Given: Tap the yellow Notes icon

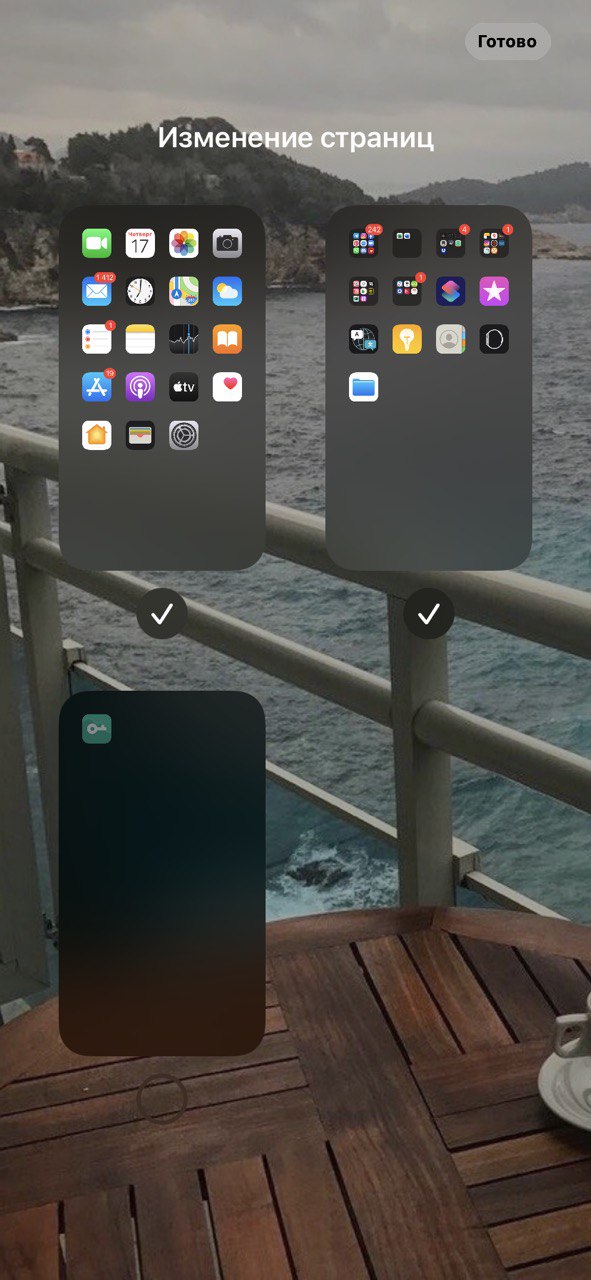Looking at the screenshot, I should tap(140, 339).
